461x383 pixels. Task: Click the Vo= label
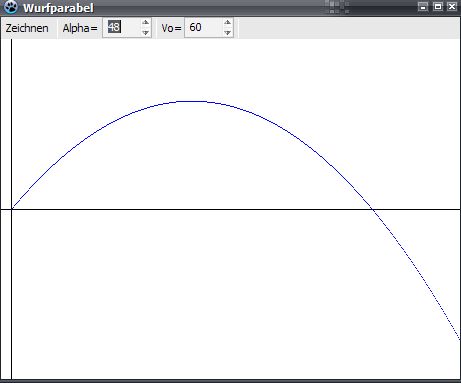(171, 28)
